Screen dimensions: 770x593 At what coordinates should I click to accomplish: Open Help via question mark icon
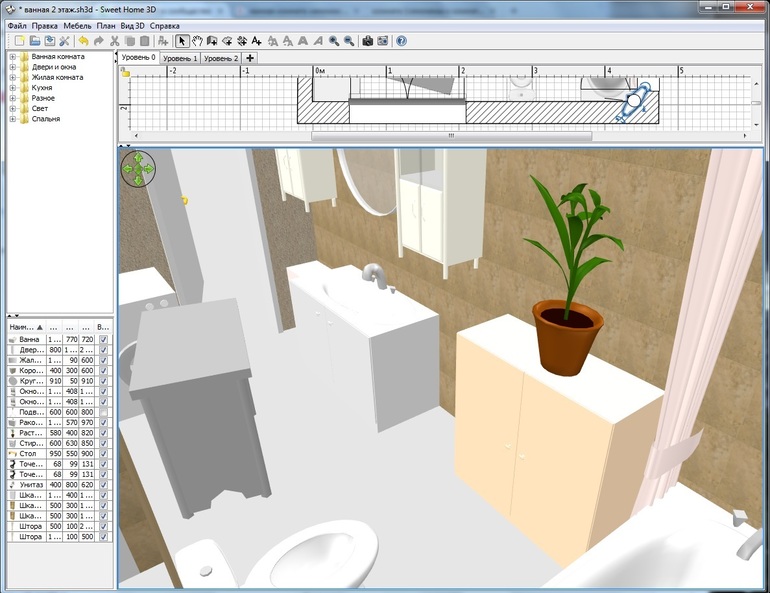tap(402, 41)
